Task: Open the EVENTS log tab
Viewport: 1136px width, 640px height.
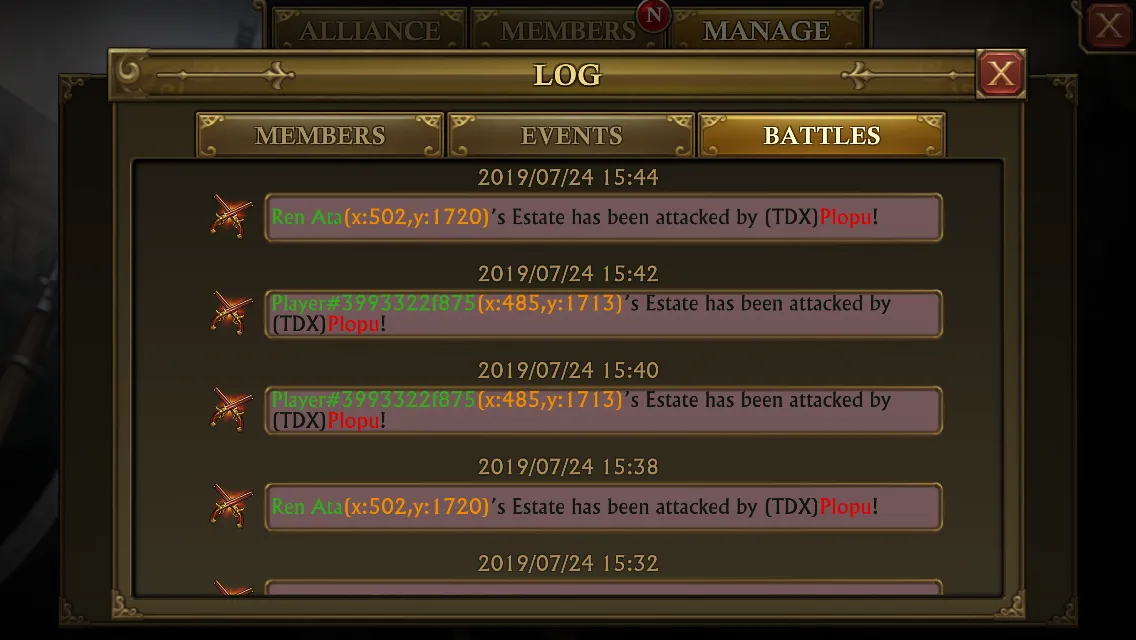Action: (571, 135)
